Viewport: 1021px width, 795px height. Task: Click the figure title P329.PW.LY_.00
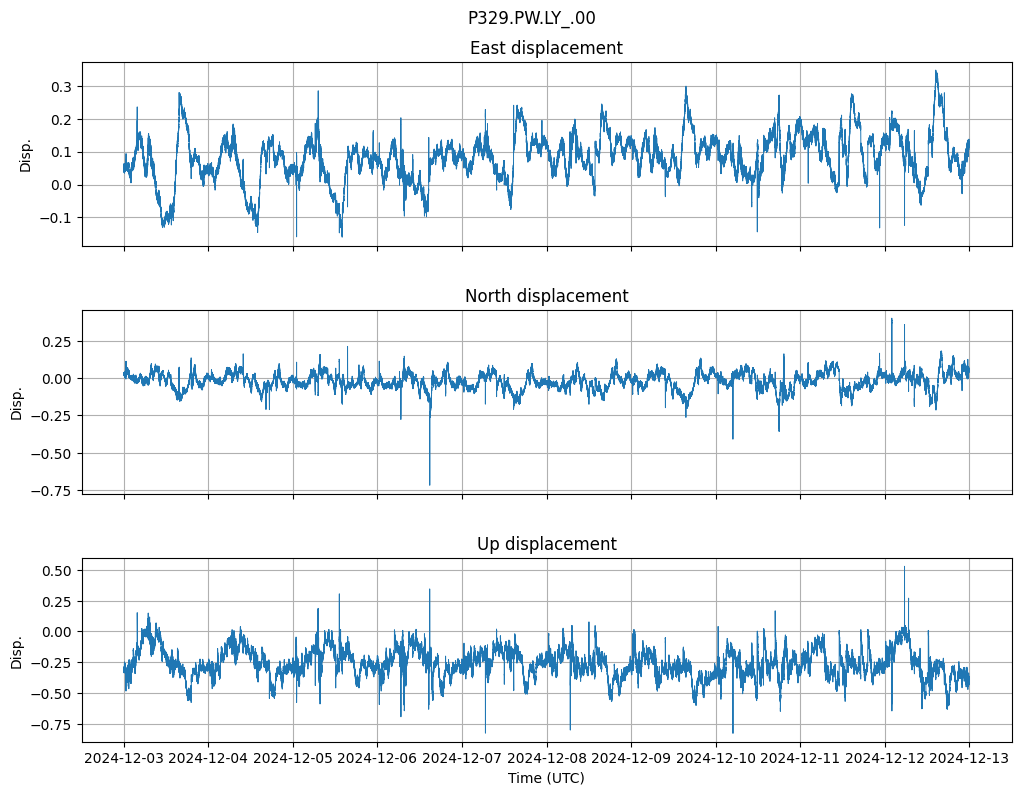531,18
